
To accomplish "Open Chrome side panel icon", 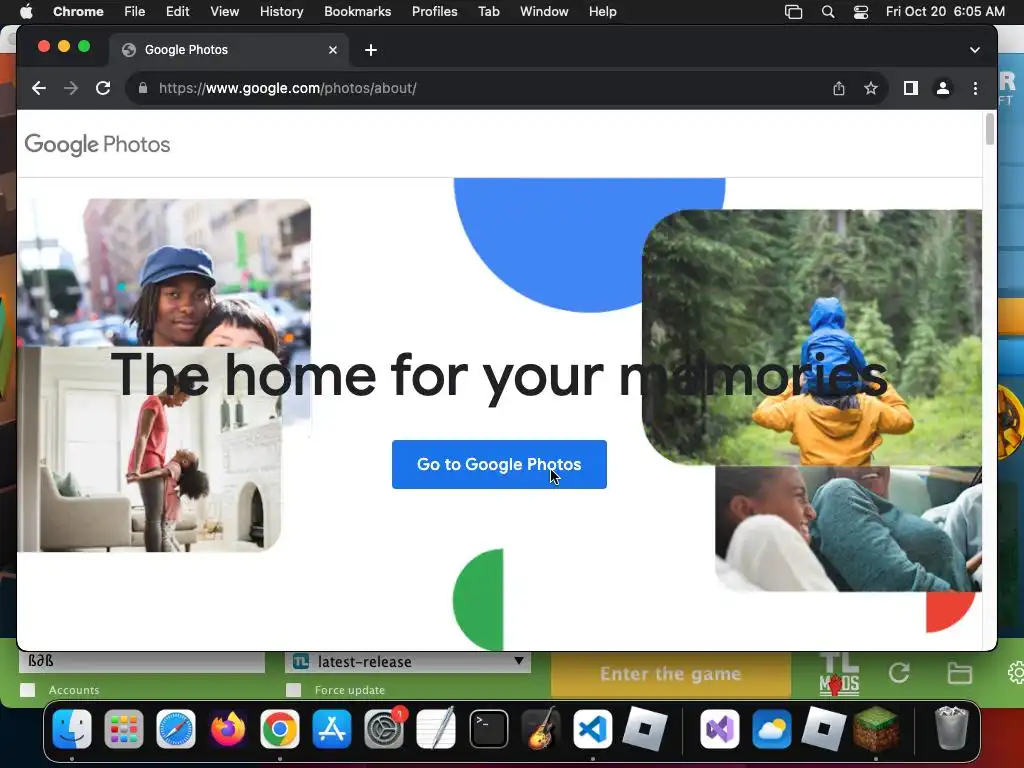I will 910,88.
